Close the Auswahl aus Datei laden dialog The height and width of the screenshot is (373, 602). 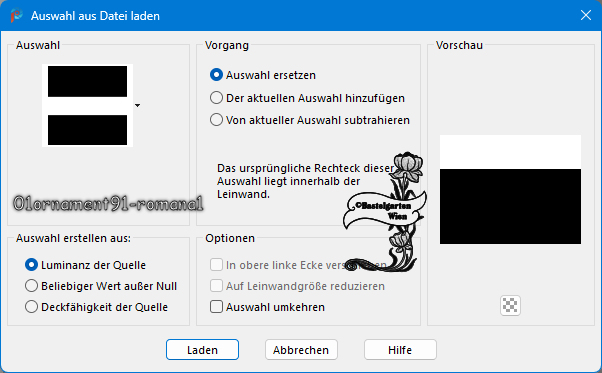pos(586,15)
